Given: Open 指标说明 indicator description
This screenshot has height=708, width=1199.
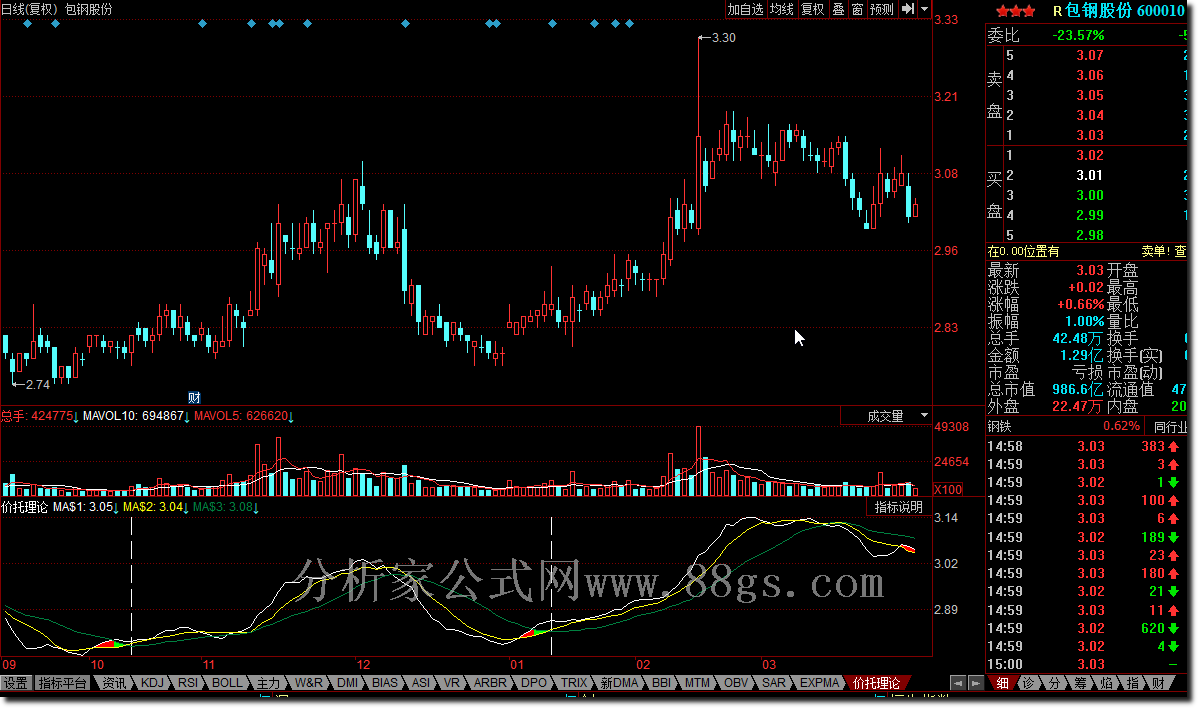Looking at the screenshot, I should 898,507.
